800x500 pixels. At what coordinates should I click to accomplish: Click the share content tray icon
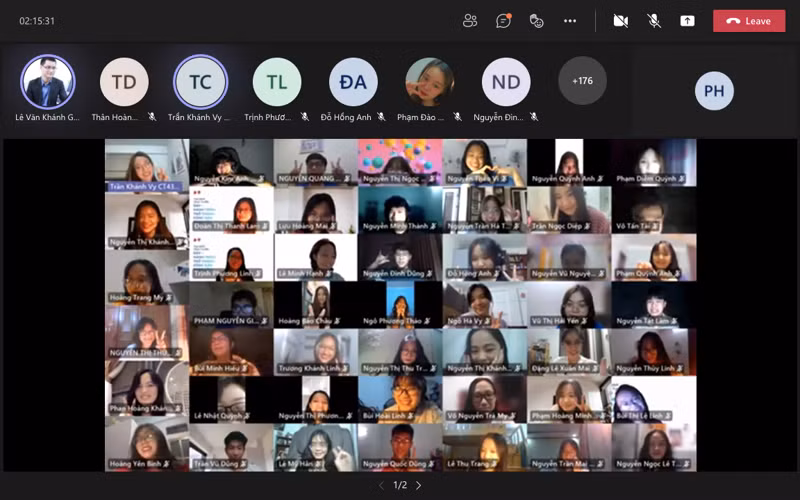tap(687, 21)
